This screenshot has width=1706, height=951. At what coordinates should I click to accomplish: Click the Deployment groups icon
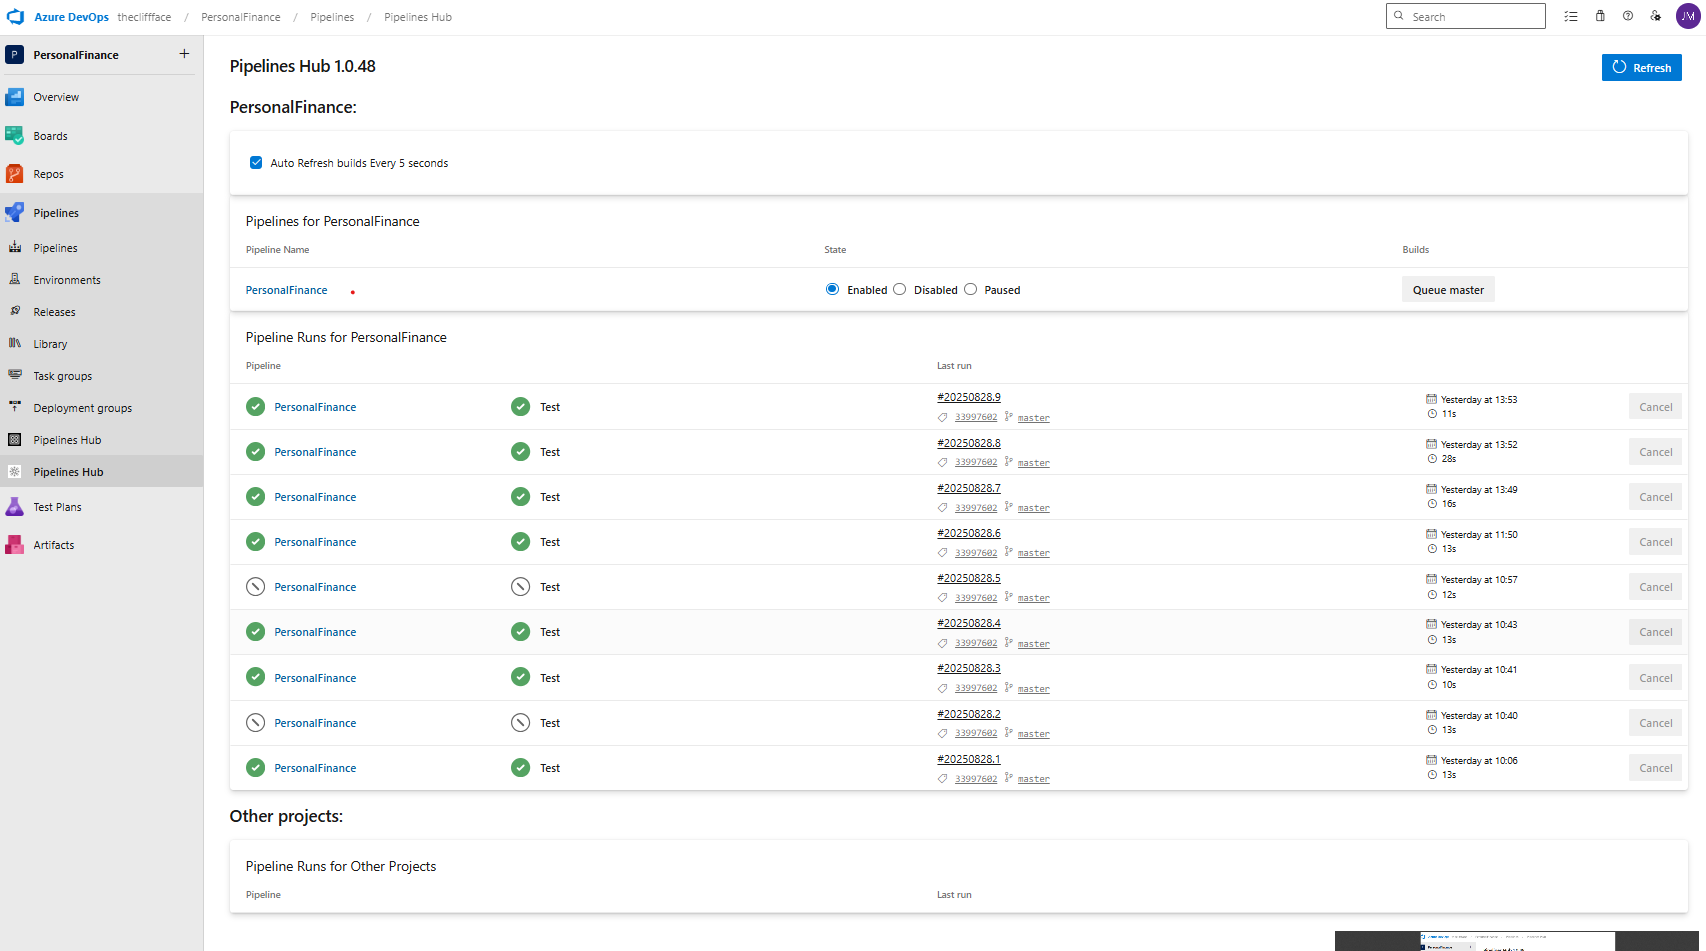pyautogui.click(x=15, y=407)
